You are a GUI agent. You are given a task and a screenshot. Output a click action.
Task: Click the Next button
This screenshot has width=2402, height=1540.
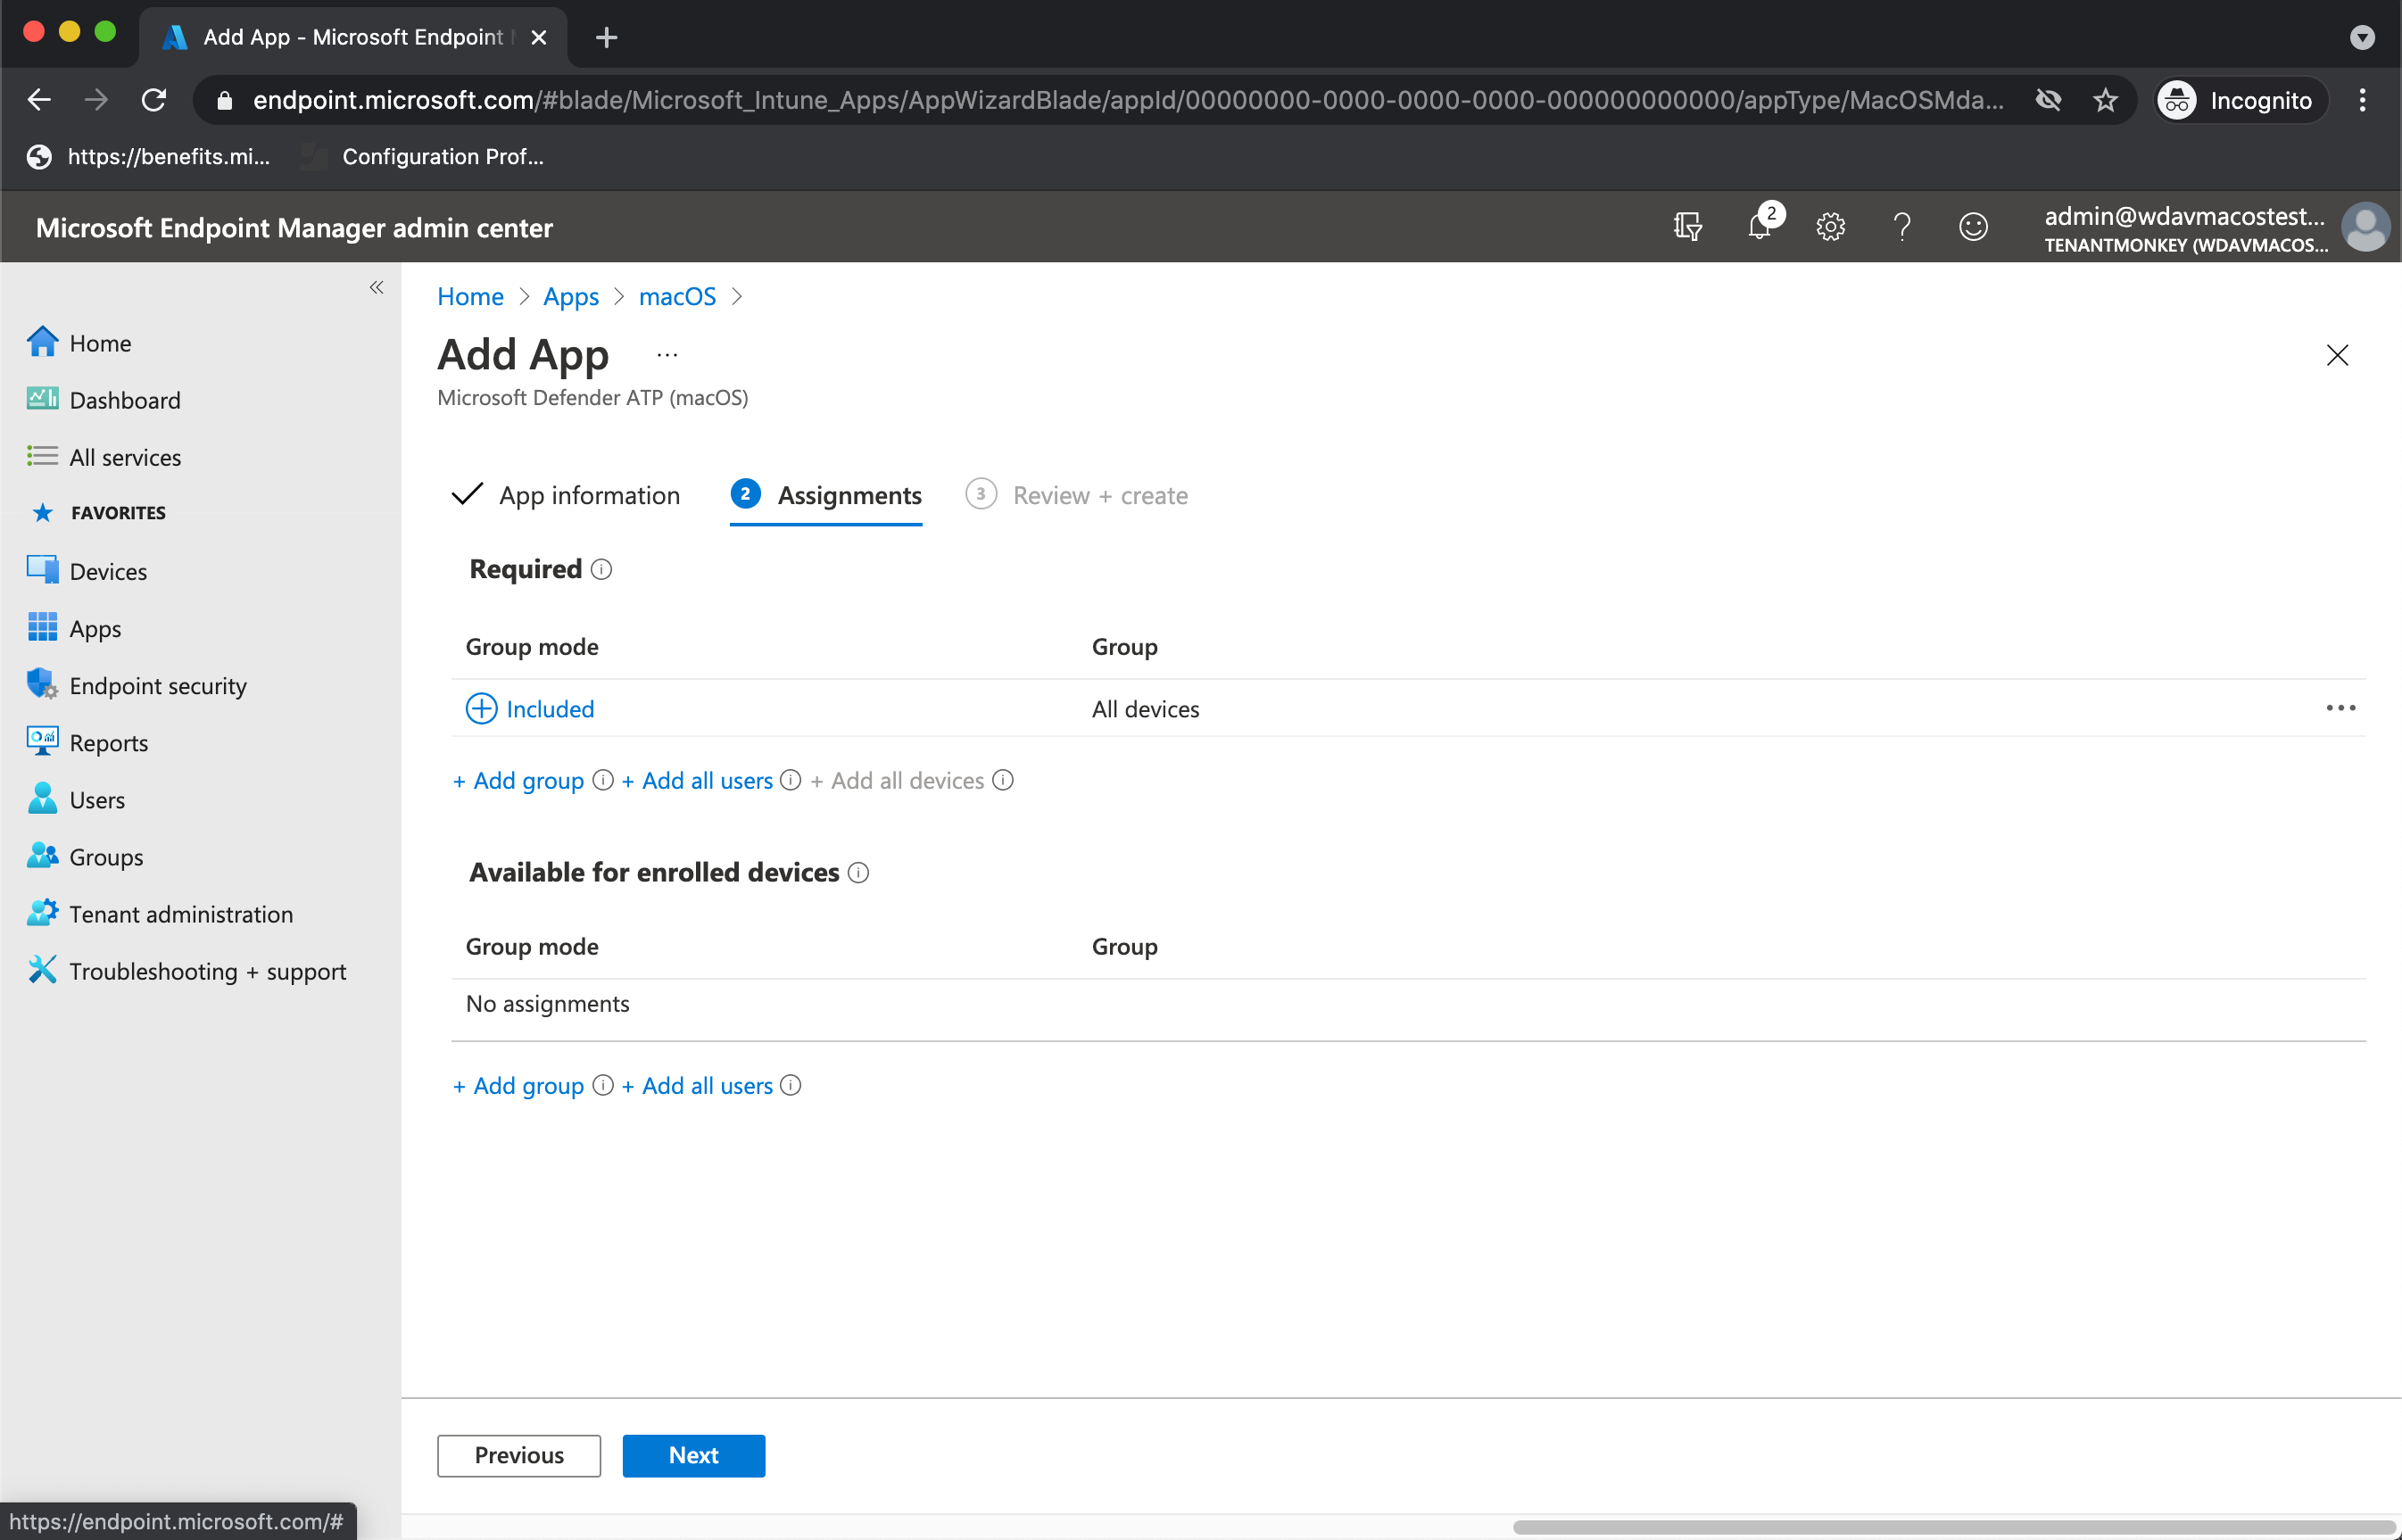693,1455
